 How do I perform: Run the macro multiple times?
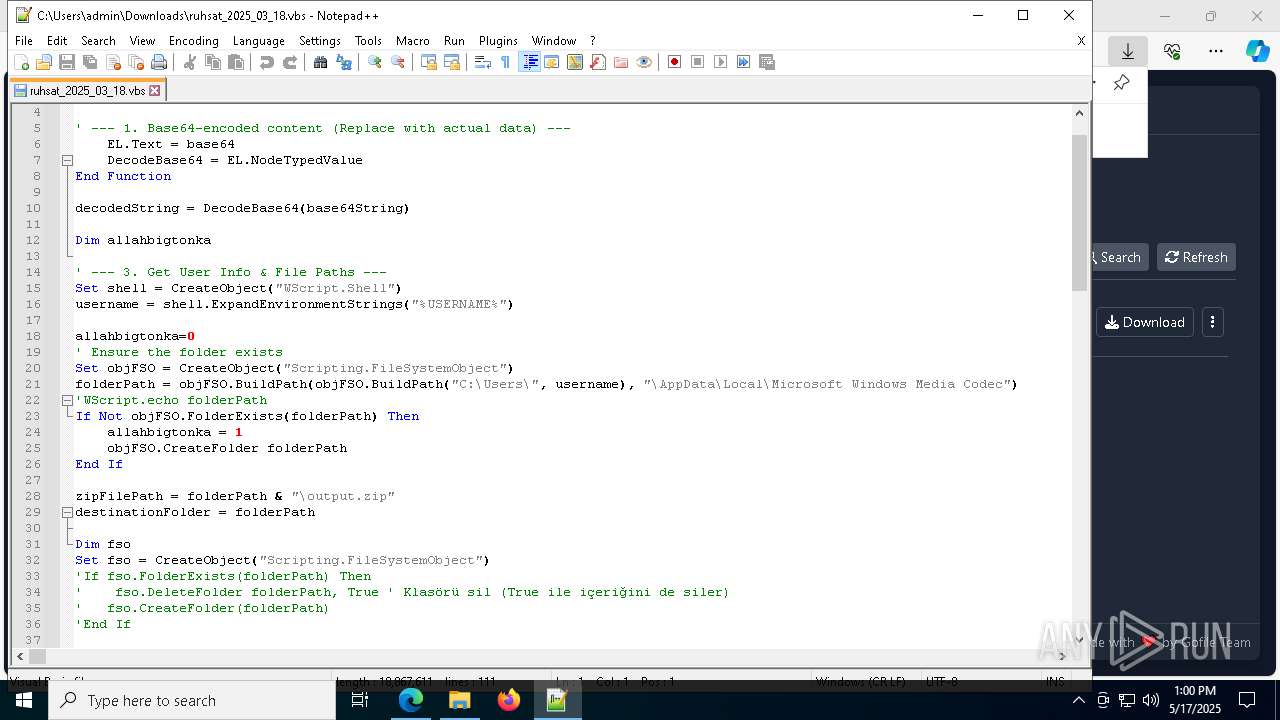coord(744,62)
